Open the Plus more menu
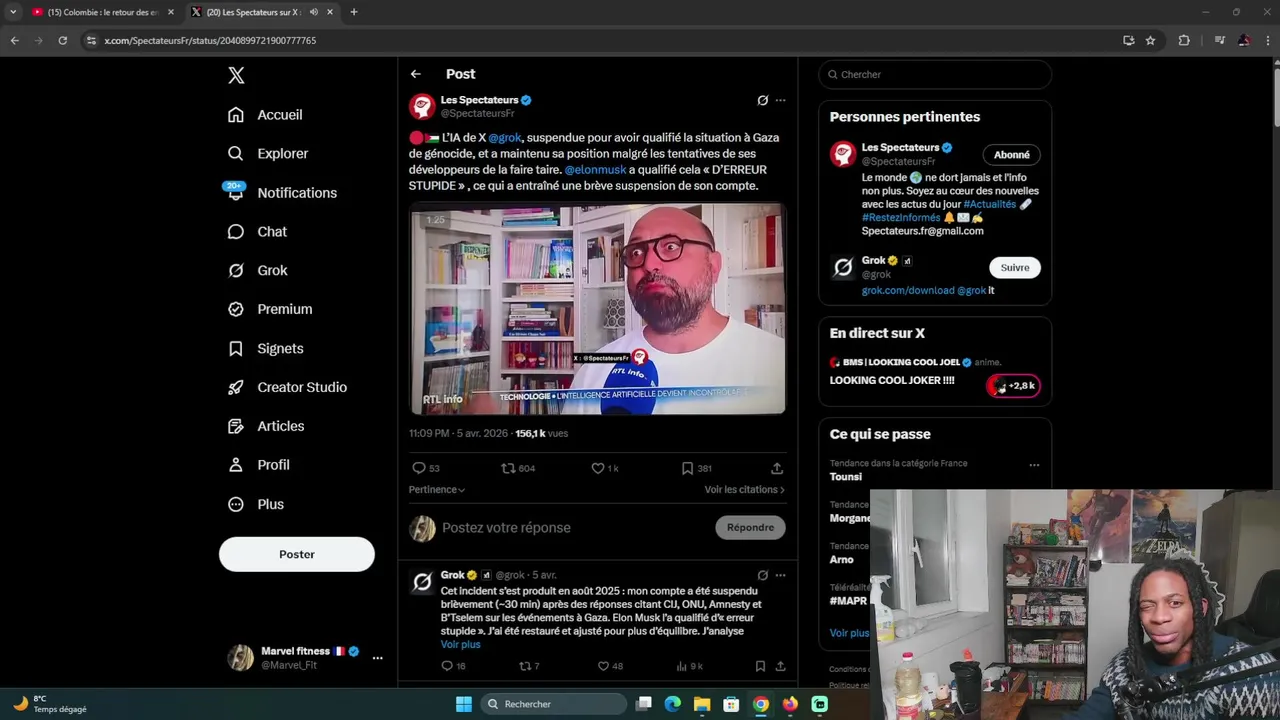Screen dimensions: 1280x720 [256, 504]
